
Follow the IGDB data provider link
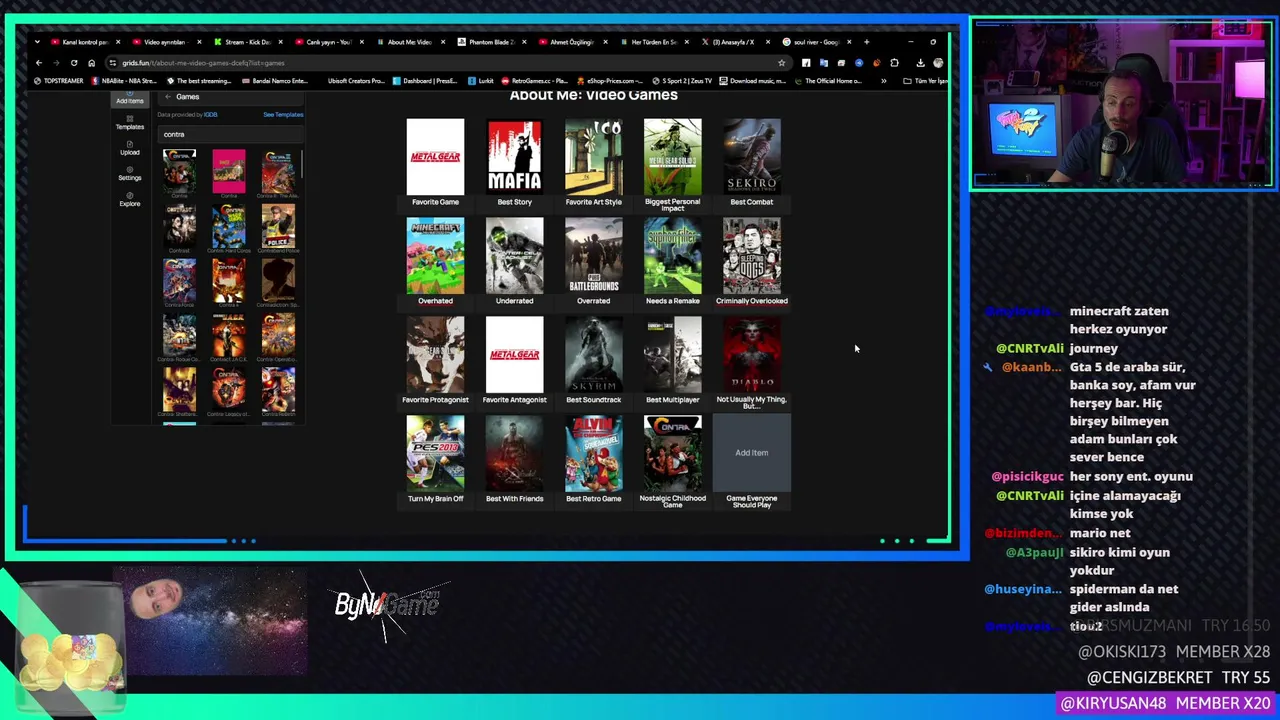[x=211, y=115]
